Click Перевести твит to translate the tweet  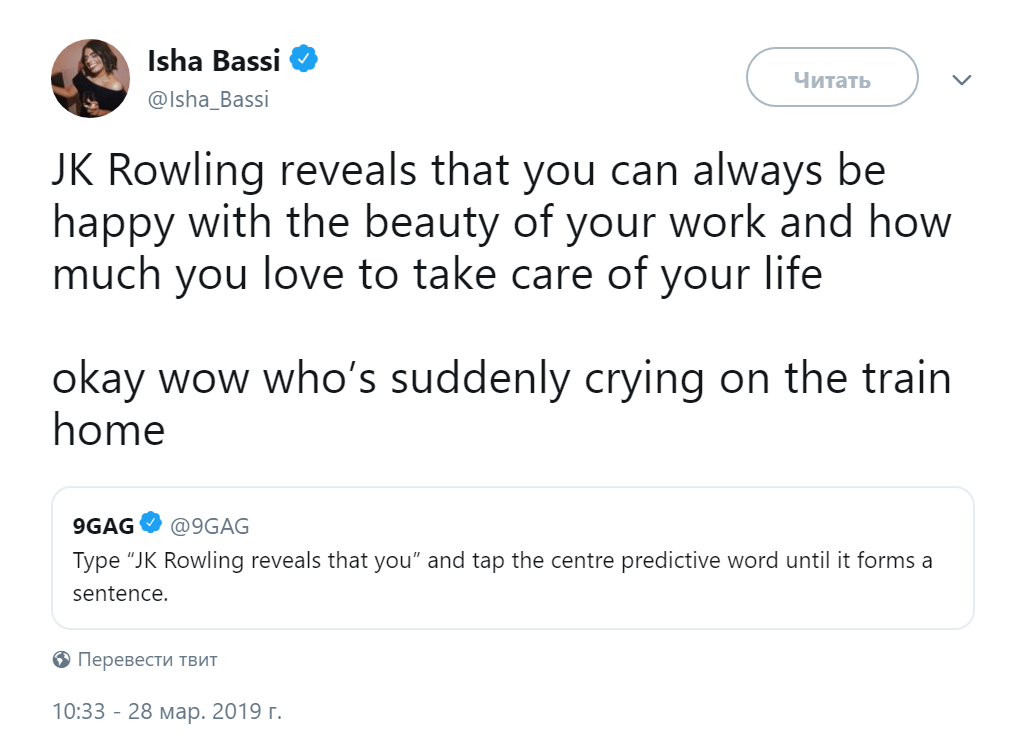[x=147, y=659]
